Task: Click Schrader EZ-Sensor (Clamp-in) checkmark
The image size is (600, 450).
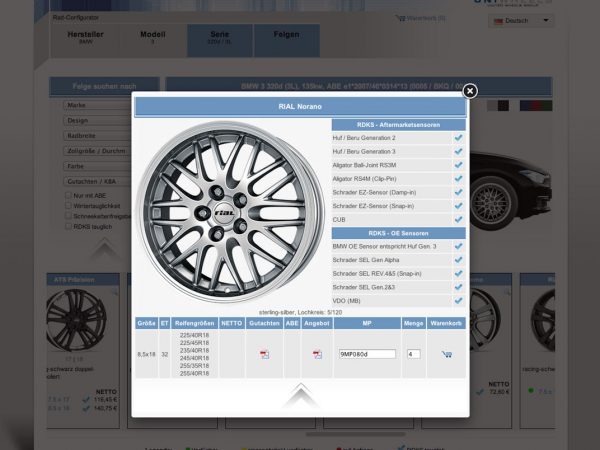Action: [458, 192]
